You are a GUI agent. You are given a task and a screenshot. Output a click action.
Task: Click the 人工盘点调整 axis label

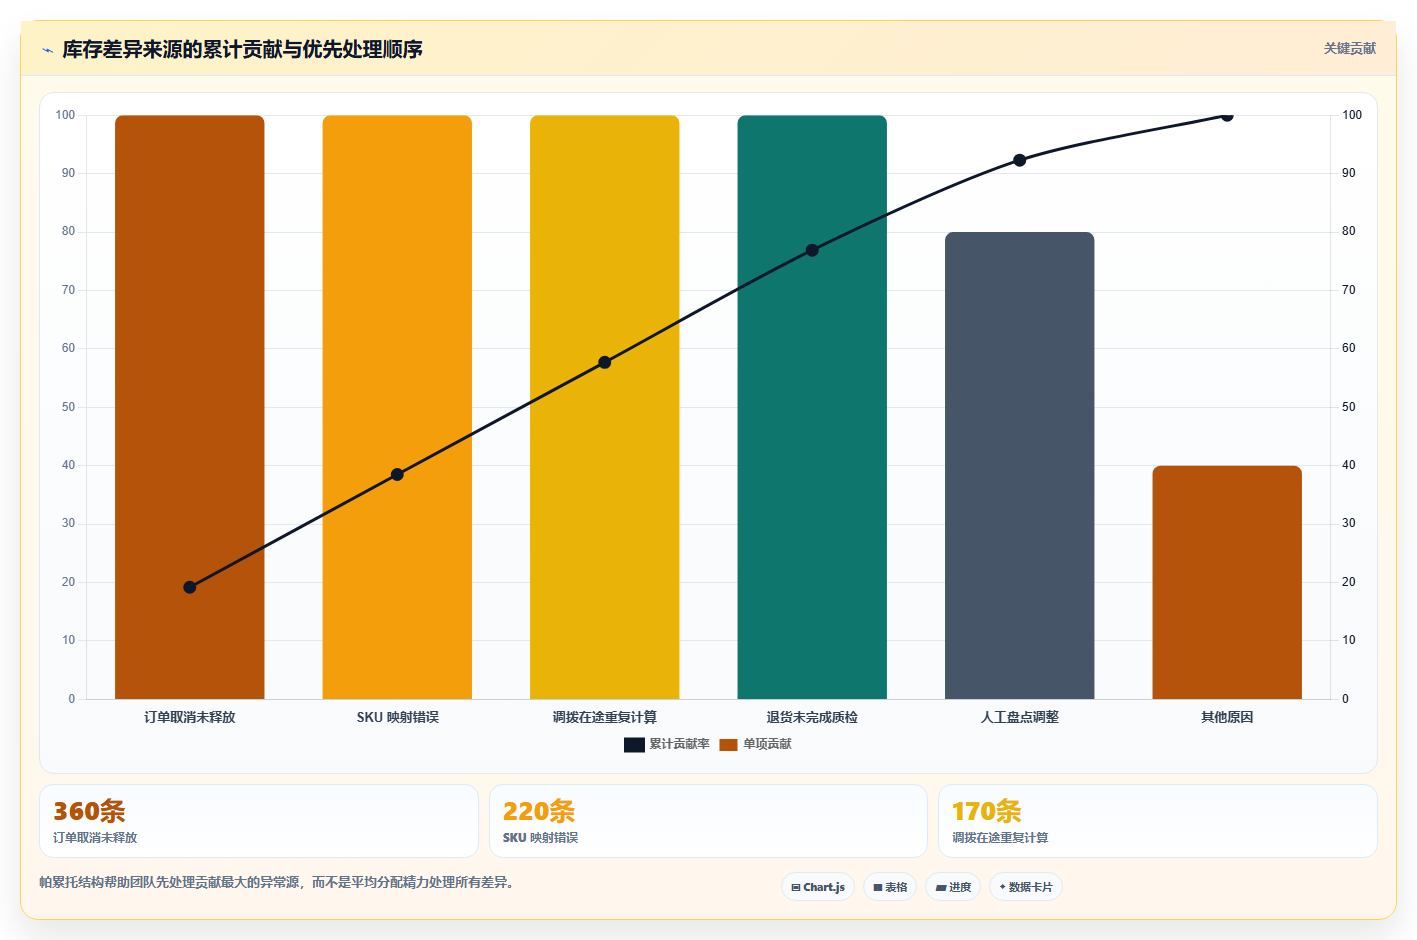pos(1020,717)
